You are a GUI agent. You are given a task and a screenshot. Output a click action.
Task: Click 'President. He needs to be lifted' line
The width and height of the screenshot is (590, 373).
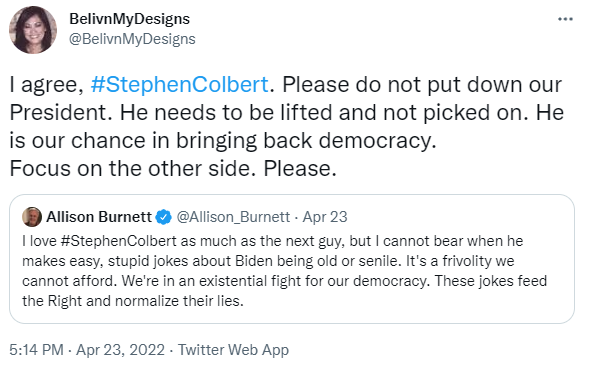pyautogui.click(x=286, y=112)
